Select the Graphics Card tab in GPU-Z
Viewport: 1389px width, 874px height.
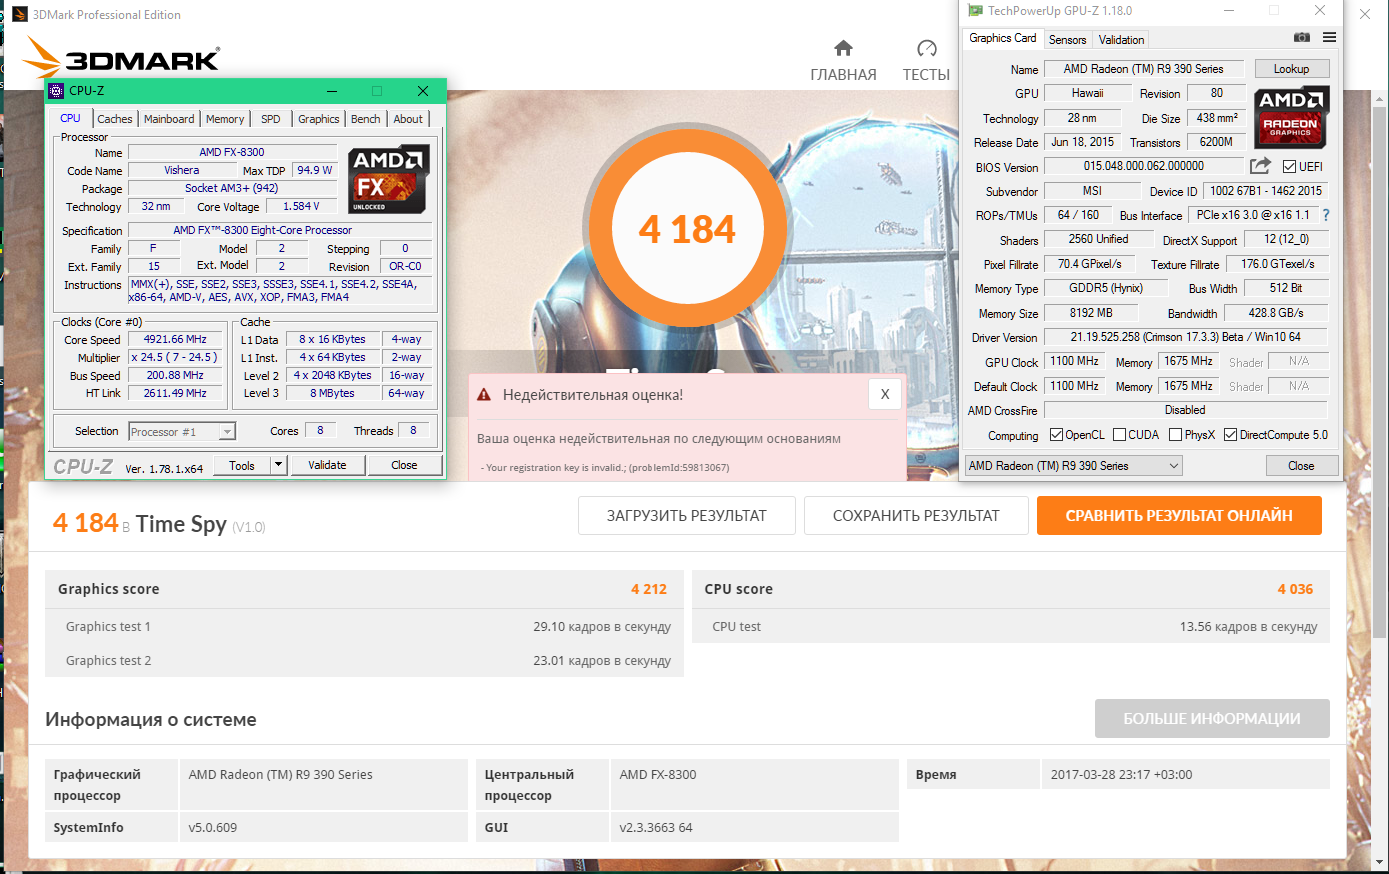(1003, 38)
